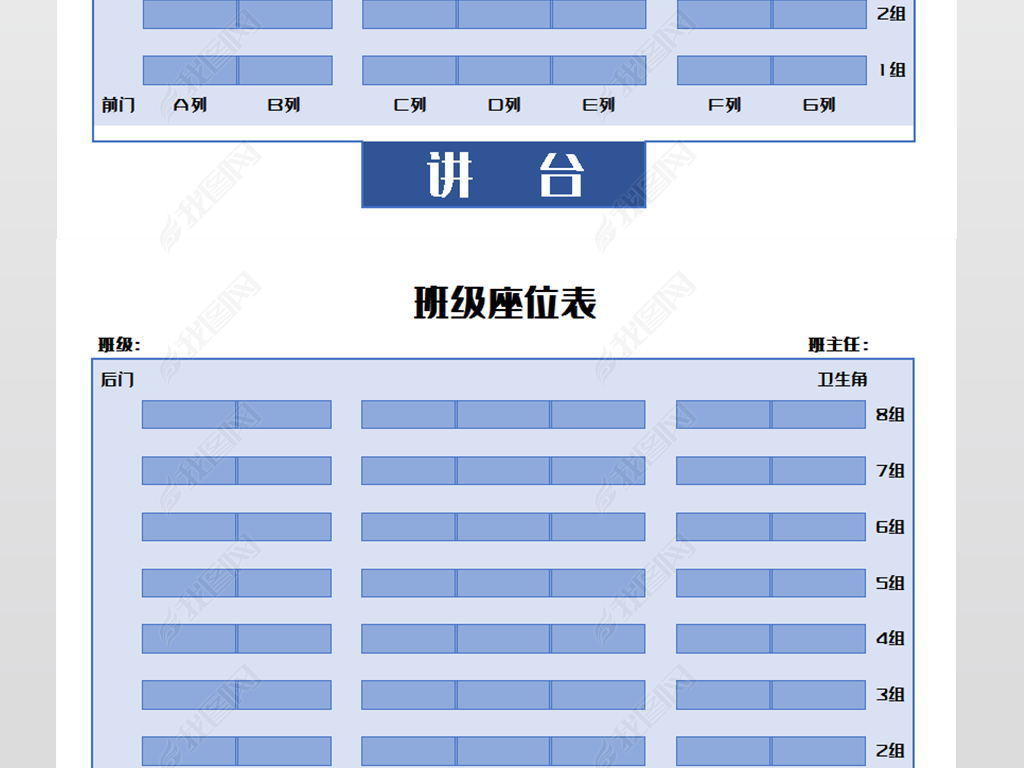The width and height of the screenshot is (1024, 768).
Task: Click the 班级: field label
Action: (119, 345)
